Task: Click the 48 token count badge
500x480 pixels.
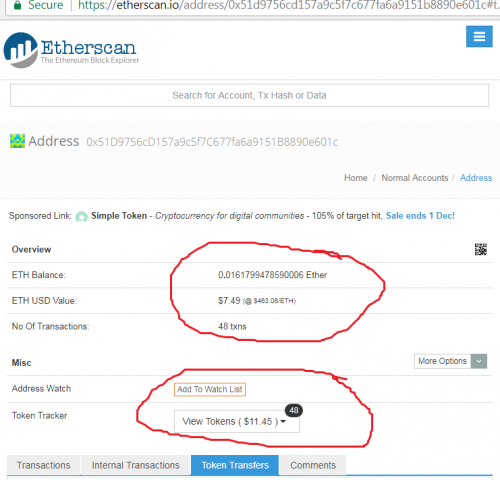Action: 294,410
